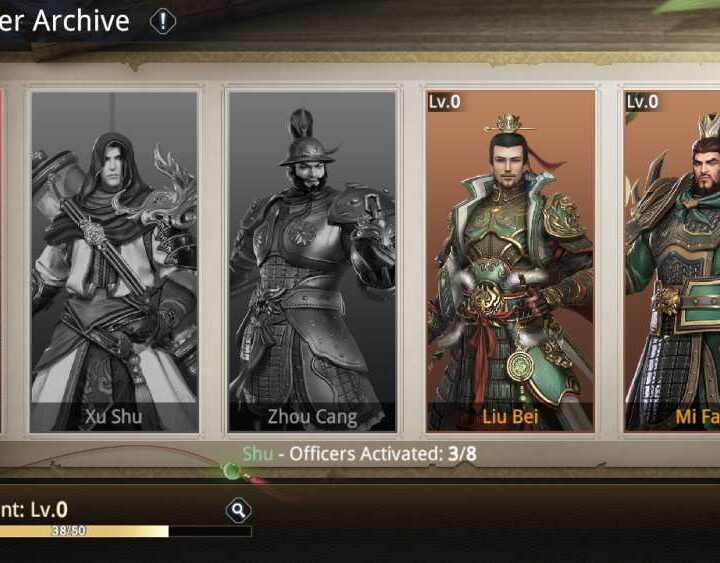Click the Zhou Cang name label
Image resolution: width=720 pixels, height=563 pixels.
312,417
